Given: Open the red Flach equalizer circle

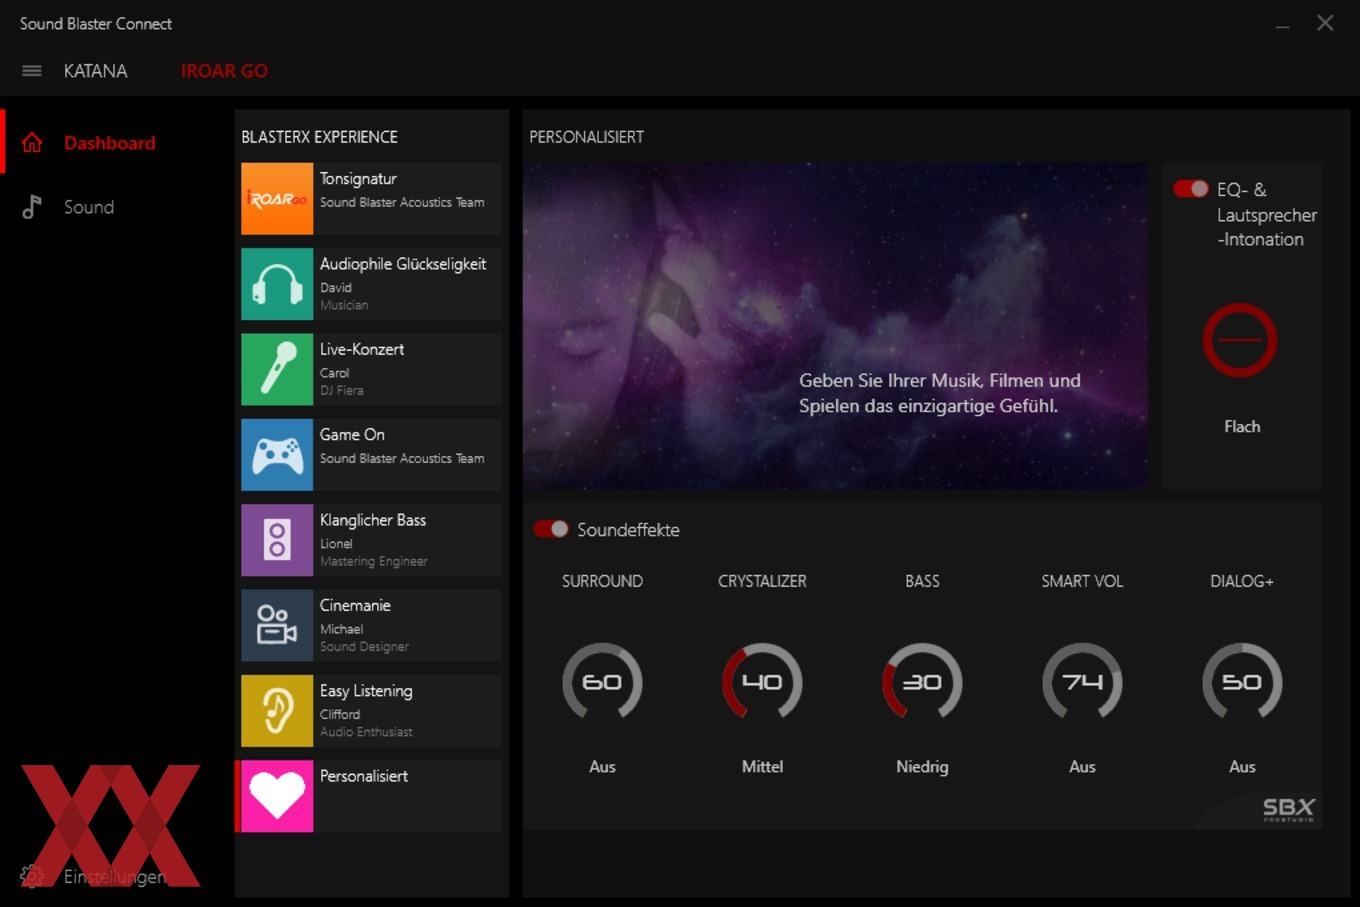Looking at the screenshot, I should click(1240, 340).
